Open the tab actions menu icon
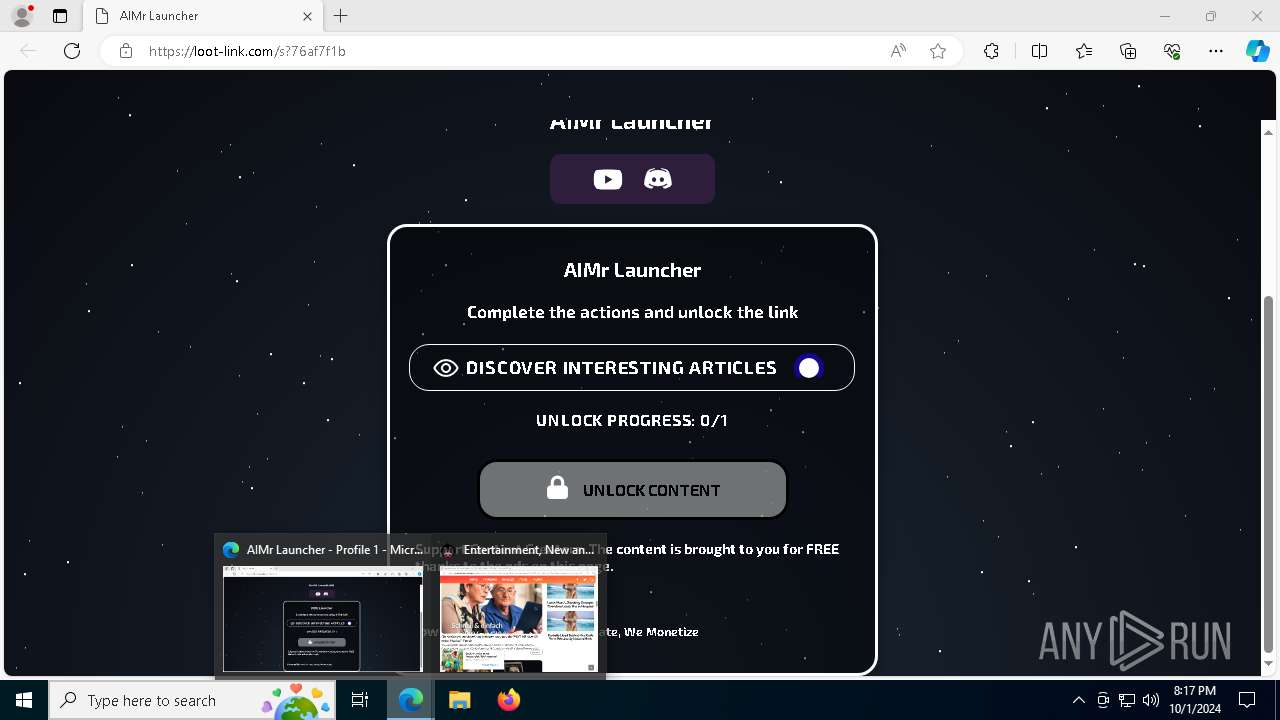This screenshot has width=1280, height=720. tap(60, 16)
